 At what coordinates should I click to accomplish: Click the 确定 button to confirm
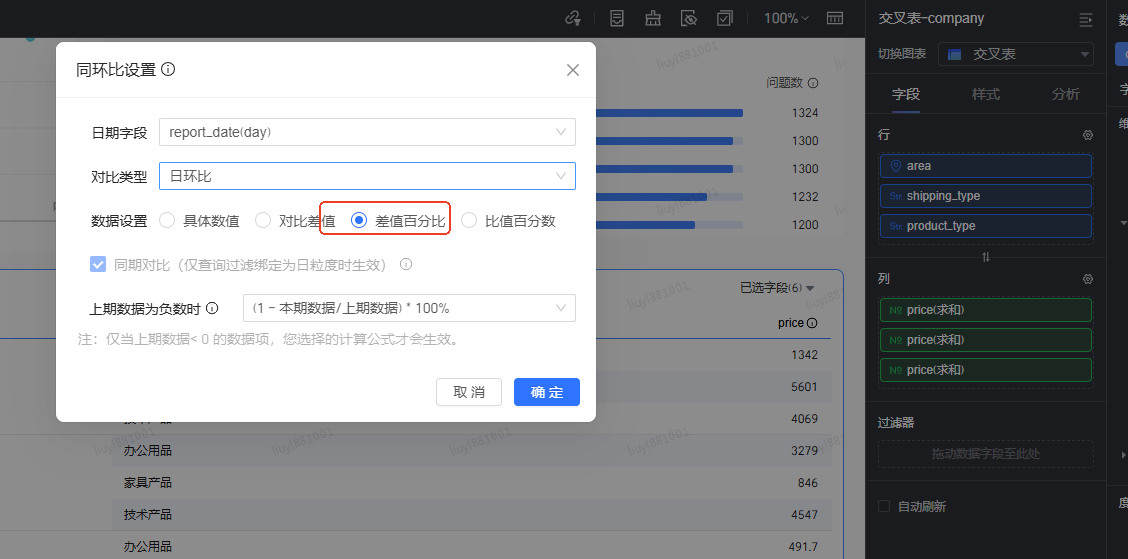tap(547, 392)
